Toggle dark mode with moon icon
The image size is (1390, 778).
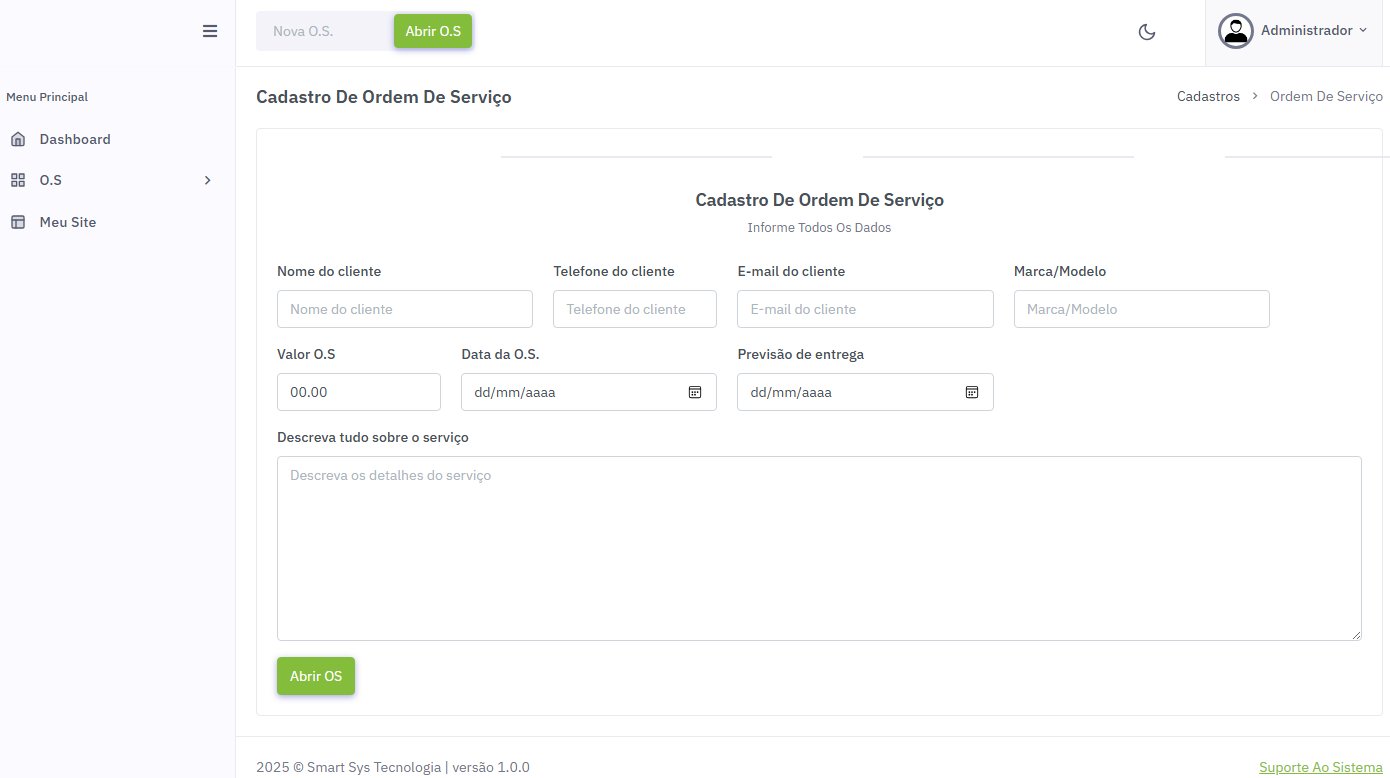1147,32
